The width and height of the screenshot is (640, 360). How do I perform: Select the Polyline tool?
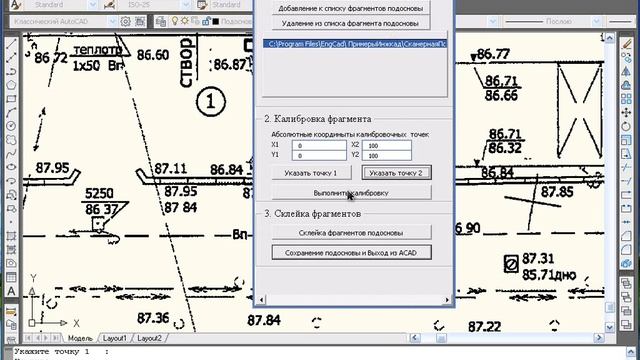[x=11, y=71]
